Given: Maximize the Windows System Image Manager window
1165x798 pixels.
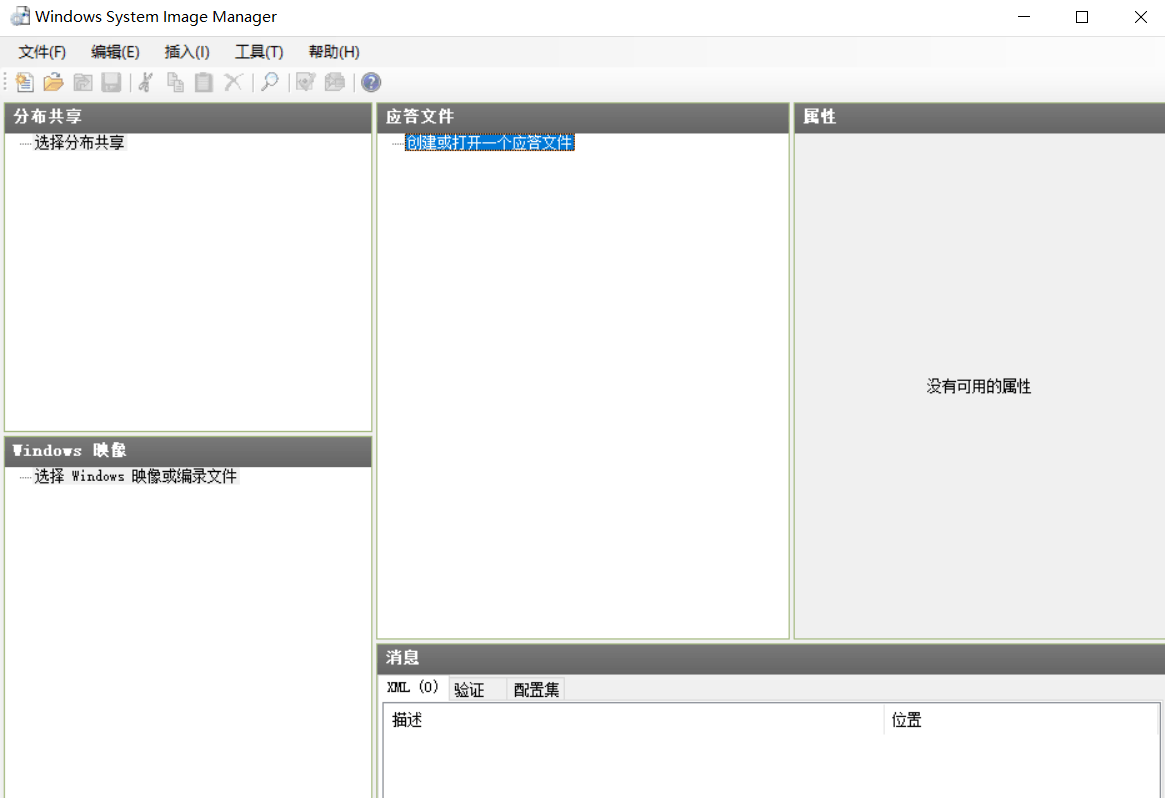Looking at the screenshot, I should click(x=1082, y=16).
